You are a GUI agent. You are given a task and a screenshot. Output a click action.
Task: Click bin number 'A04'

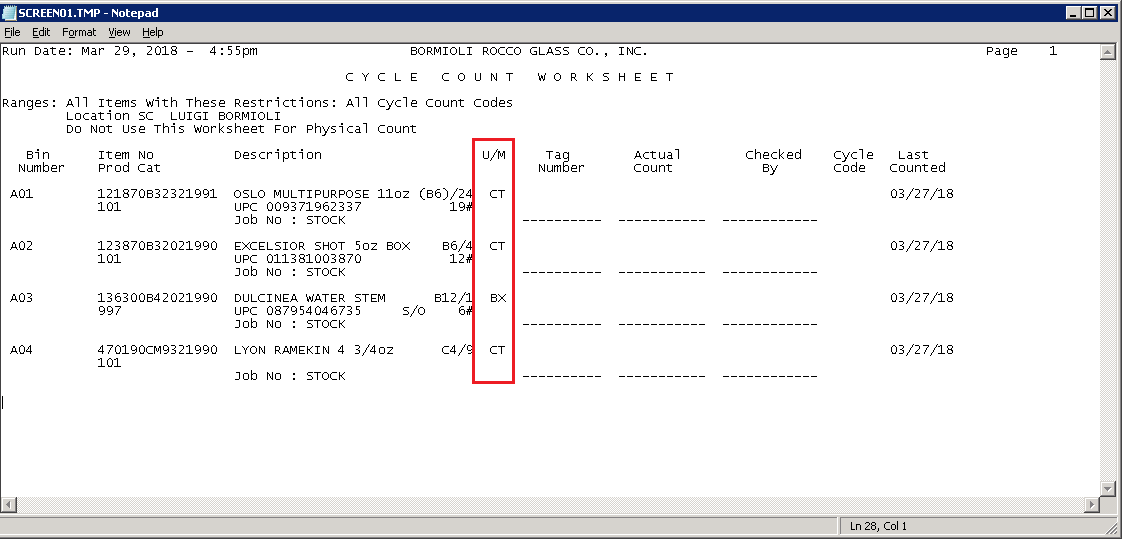pyautogui.click(x=21, y=350)
